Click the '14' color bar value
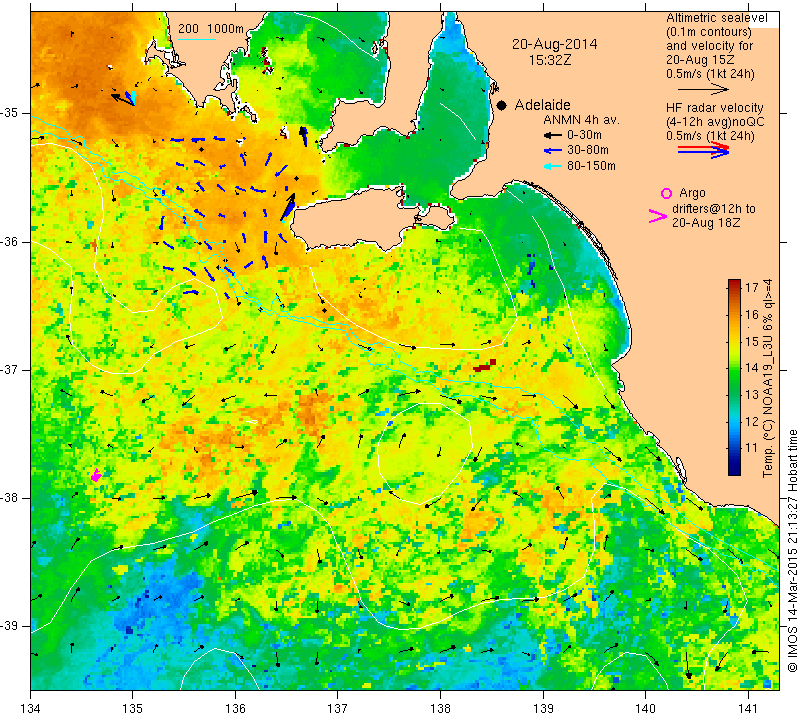 pos(751,368)
